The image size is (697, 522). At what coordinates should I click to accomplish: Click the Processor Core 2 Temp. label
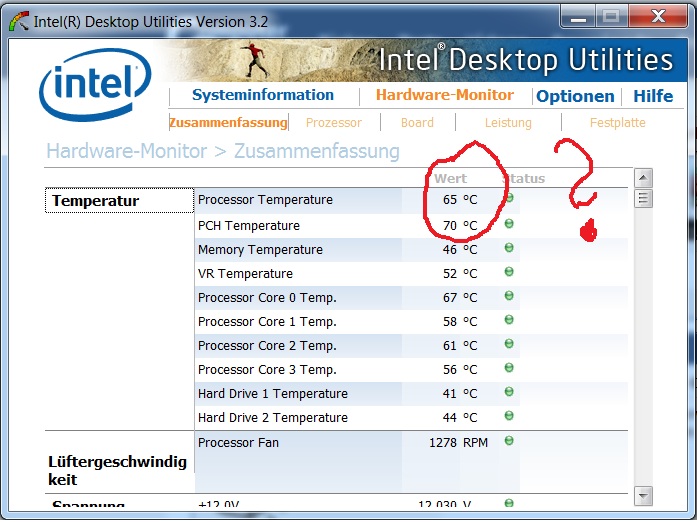pos(267,346)
